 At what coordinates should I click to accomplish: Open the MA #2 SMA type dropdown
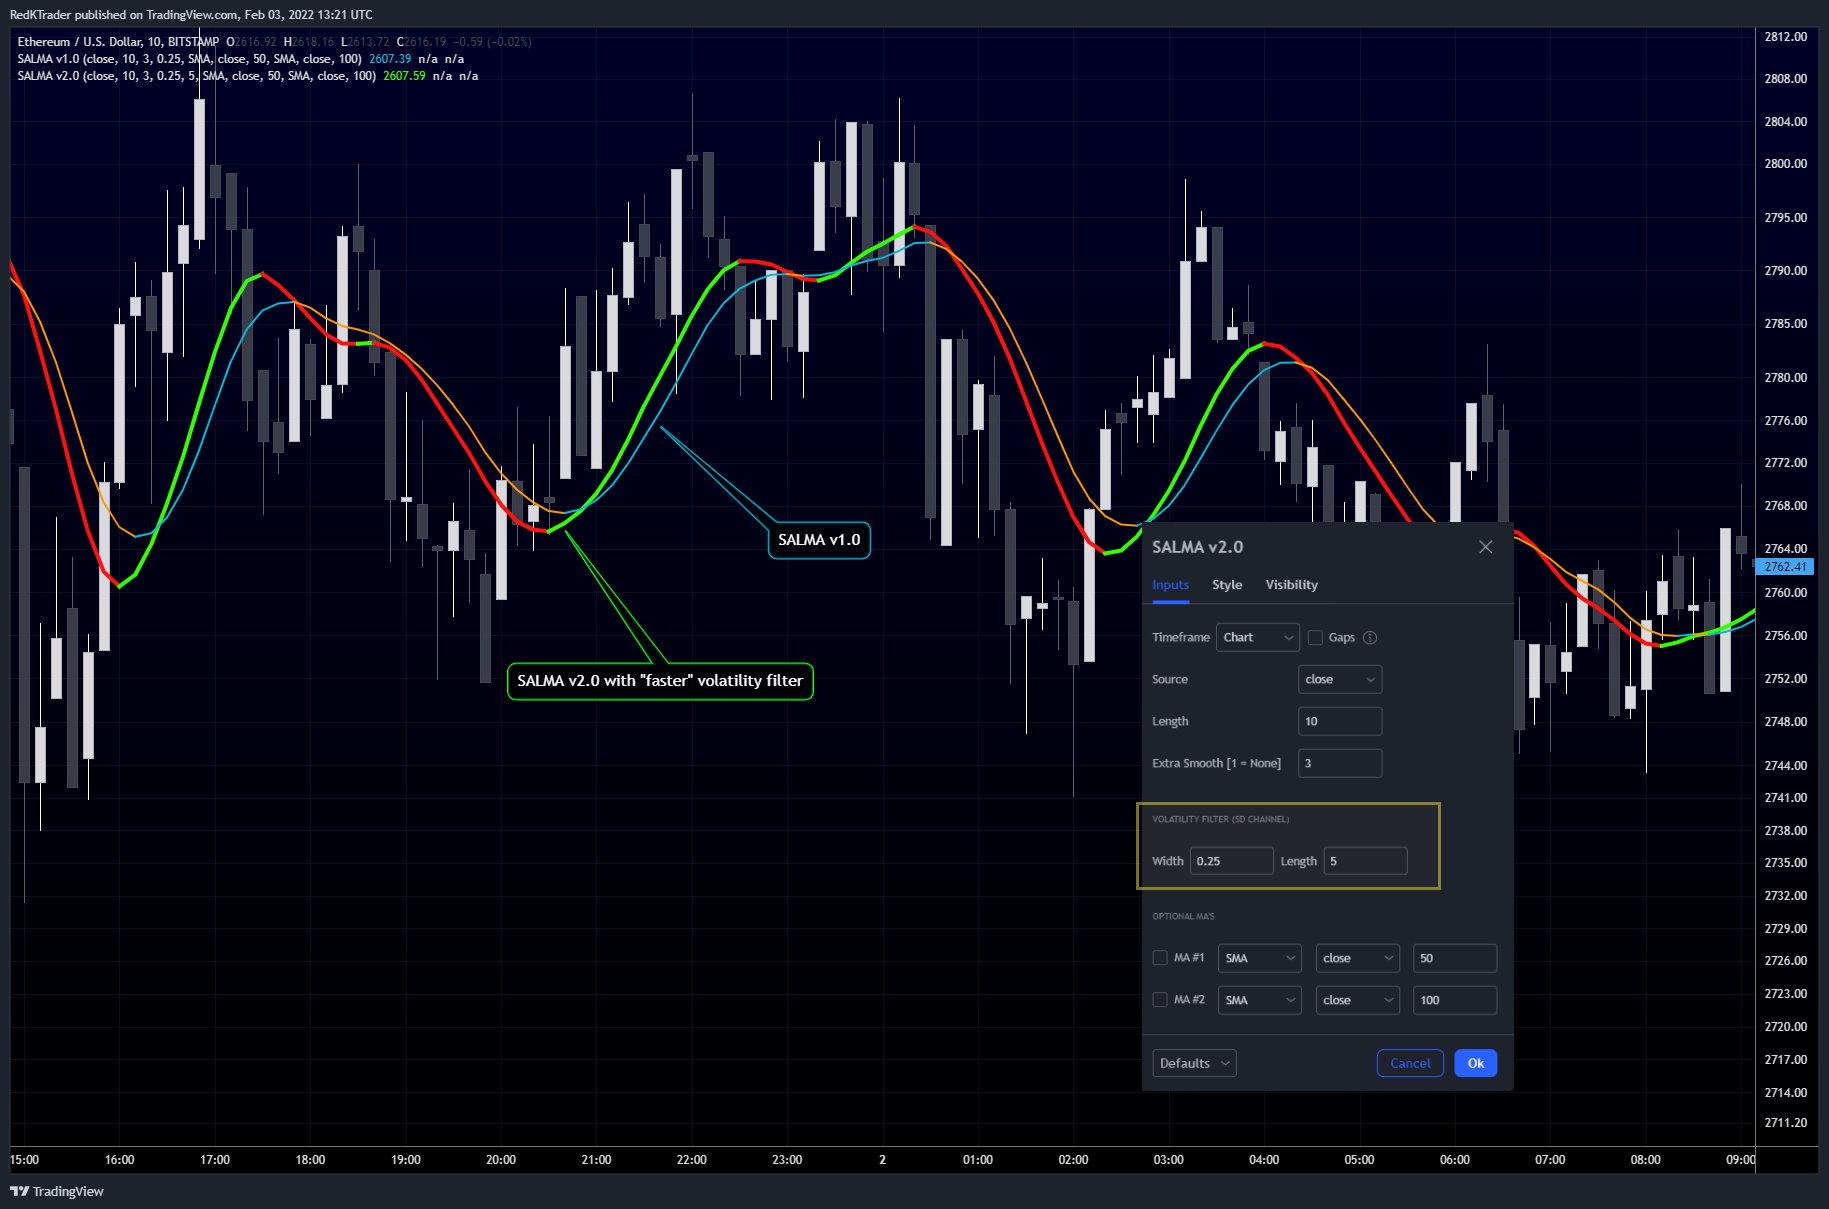(x=1260, y=1000)
